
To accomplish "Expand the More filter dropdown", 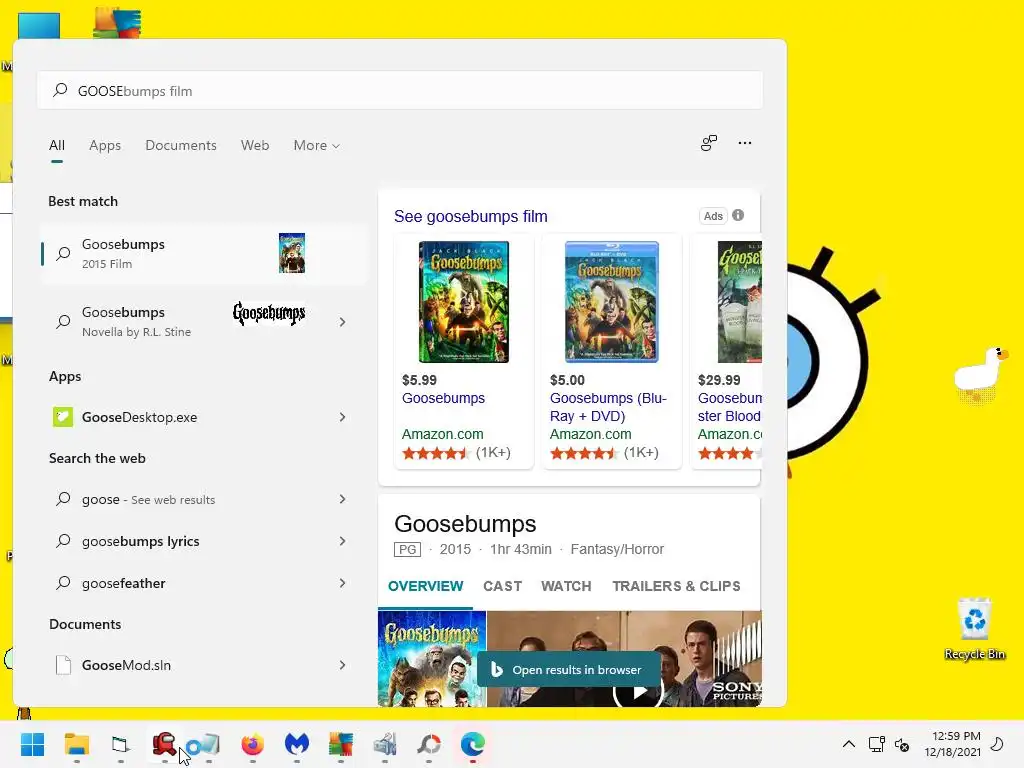I will [x=316, y=146].
